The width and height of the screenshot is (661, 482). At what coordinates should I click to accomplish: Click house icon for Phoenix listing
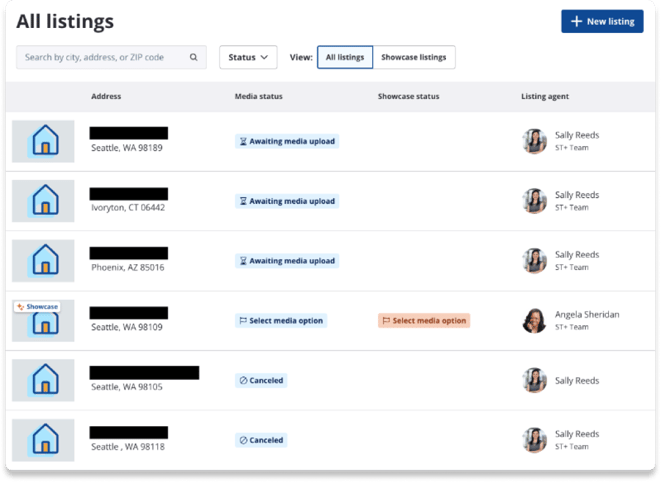pyautogui.click(x=43, y=260)
